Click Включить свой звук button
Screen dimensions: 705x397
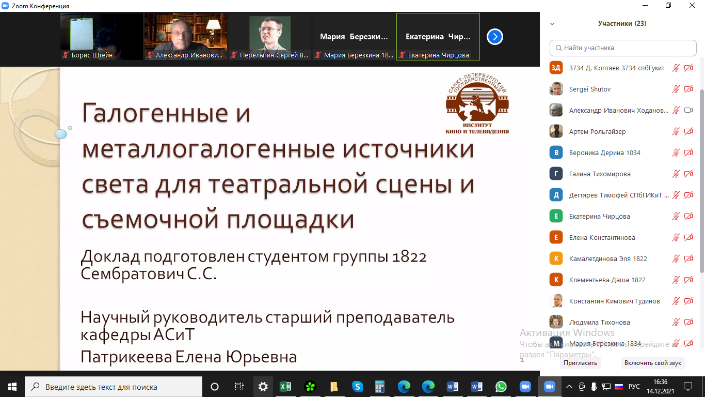(x=652, y=363)
